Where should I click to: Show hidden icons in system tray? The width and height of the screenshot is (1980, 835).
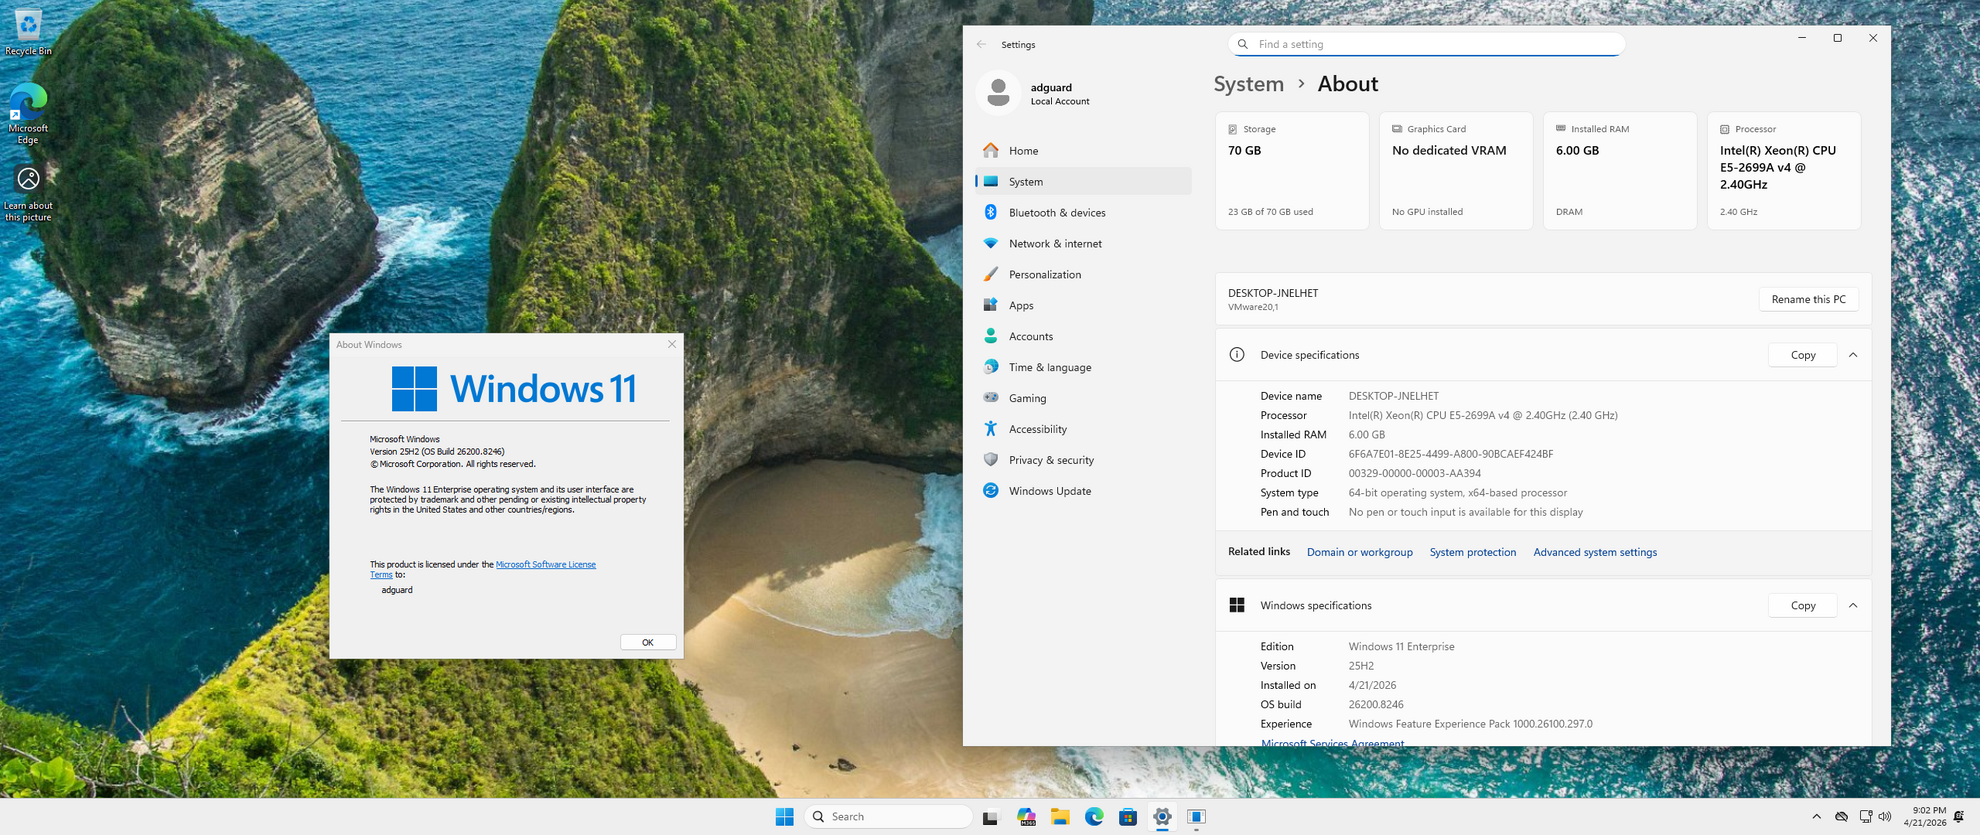pos(1816,817)
